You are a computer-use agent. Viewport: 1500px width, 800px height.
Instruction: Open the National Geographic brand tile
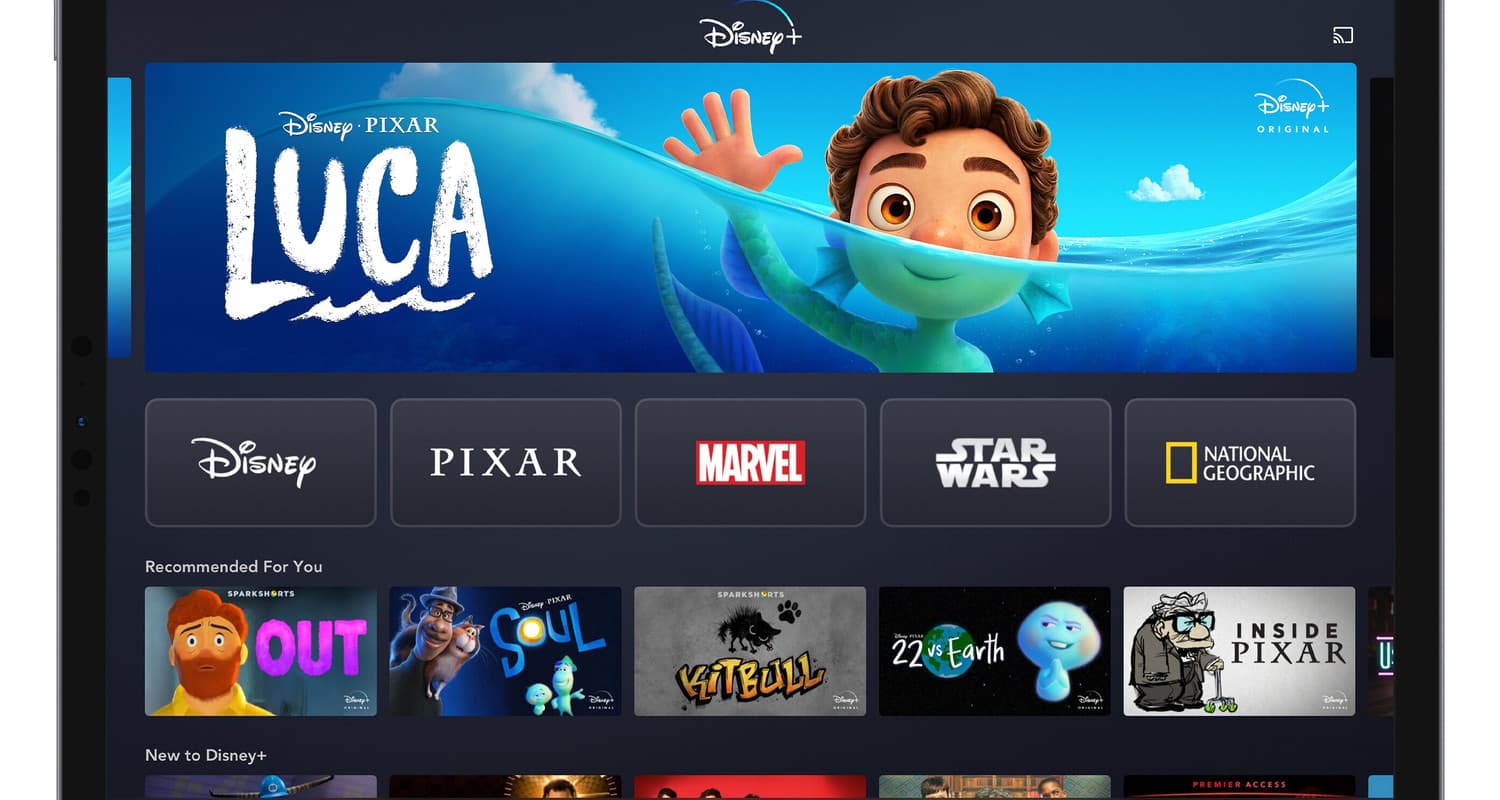pos(1240,462)
